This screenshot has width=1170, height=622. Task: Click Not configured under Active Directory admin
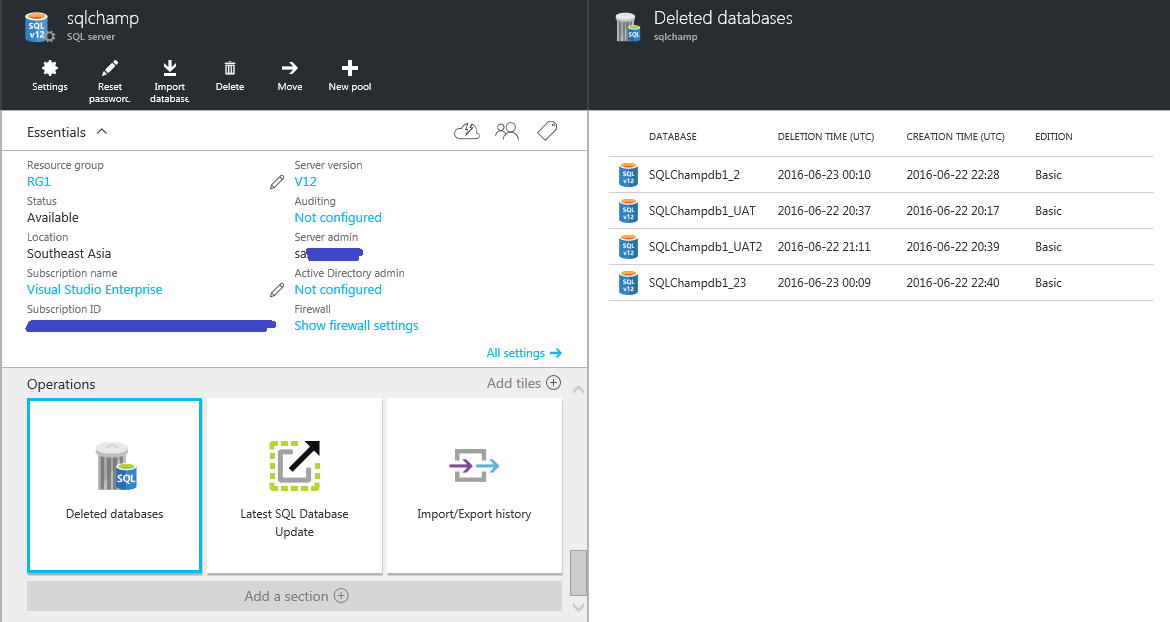click(338, 289)
